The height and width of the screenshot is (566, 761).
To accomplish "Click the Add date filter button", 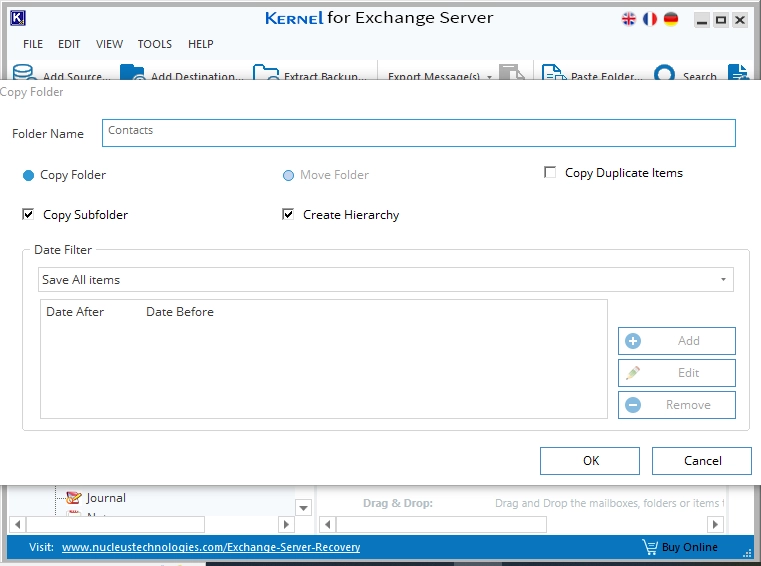I will pos(677,341).
